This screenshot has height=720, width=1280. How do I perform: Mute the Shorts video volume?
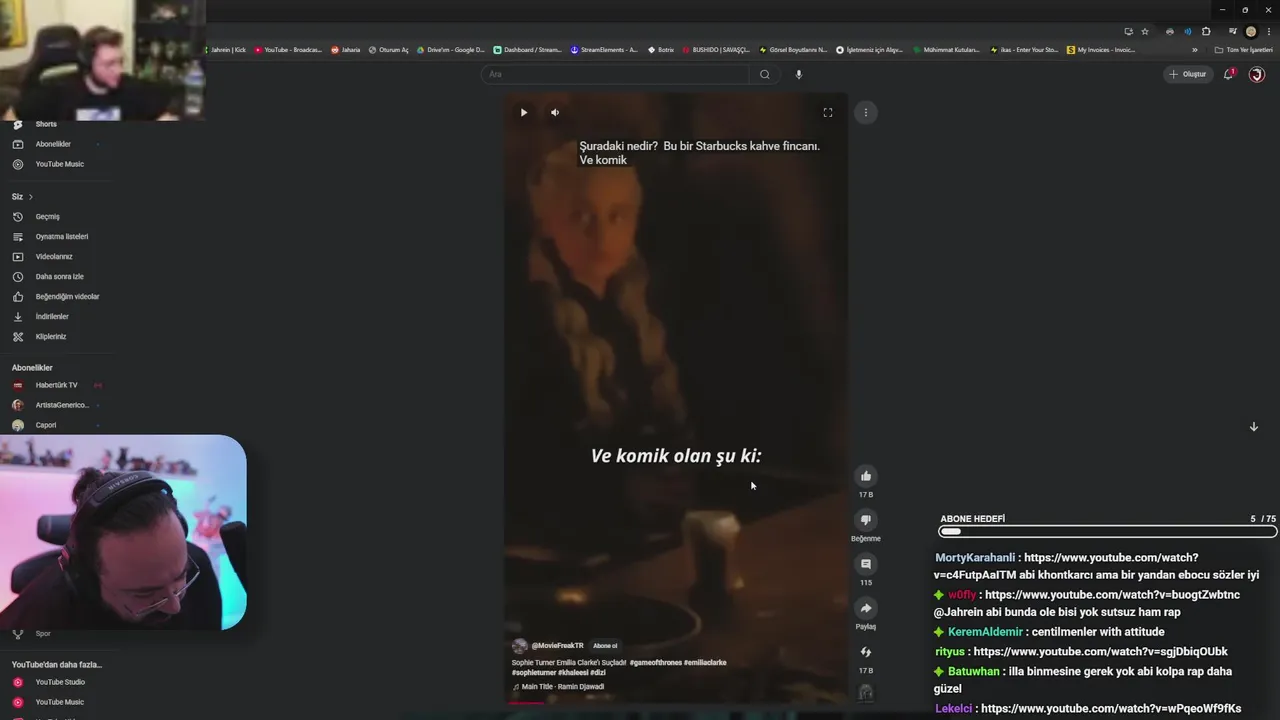pos(555,112)
